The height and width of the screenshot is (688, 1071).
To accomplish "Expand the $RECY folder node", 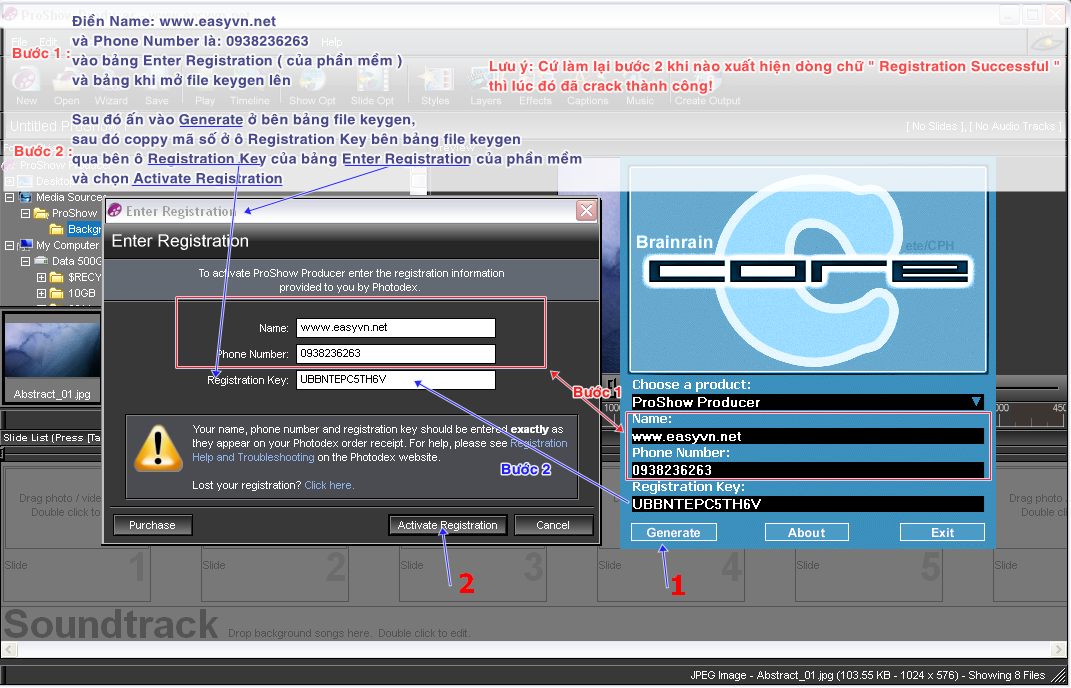I will click(41, 277).
